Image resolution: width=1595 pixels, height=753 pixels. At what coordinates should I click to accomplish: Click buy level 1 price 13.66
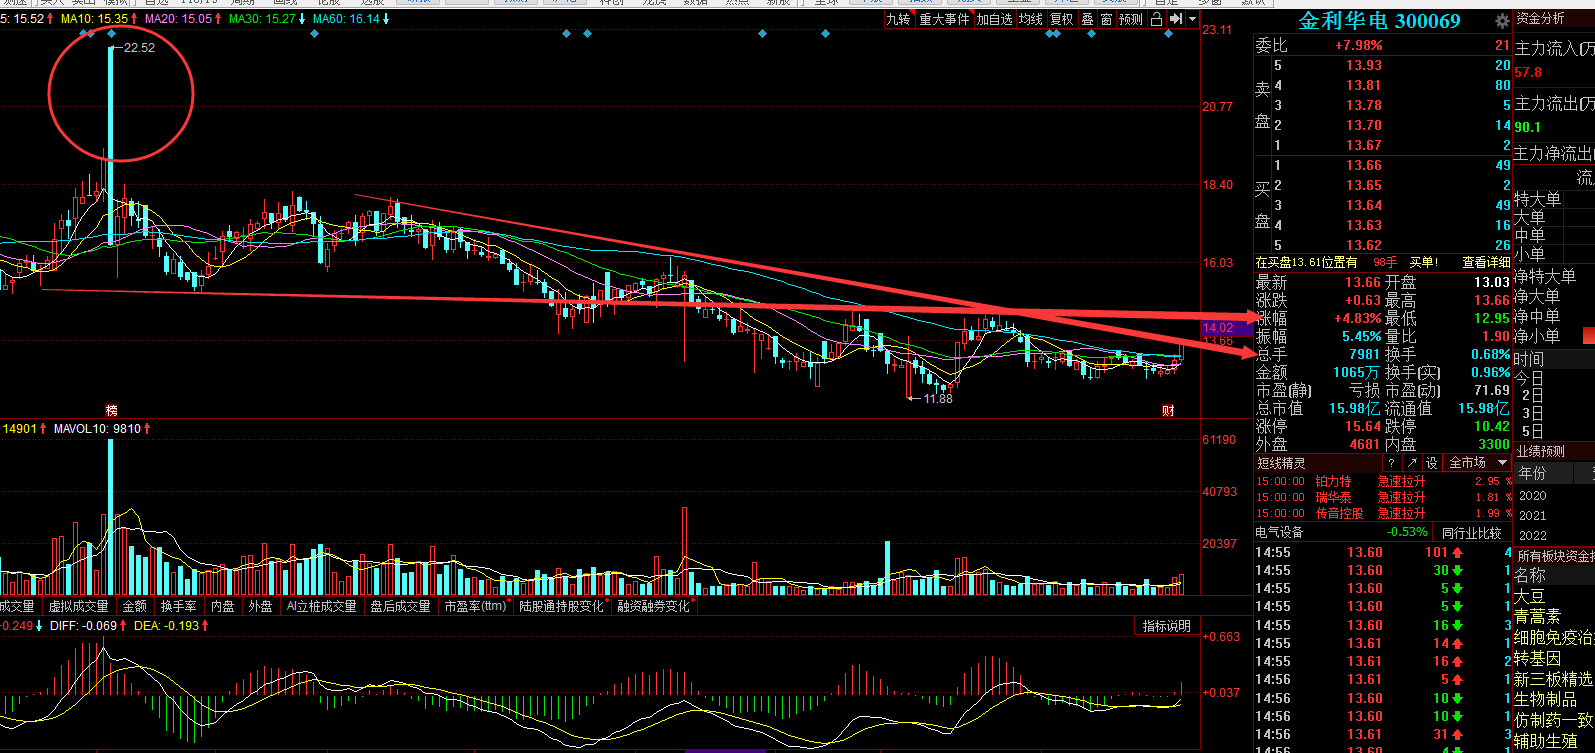(1363, 165)
